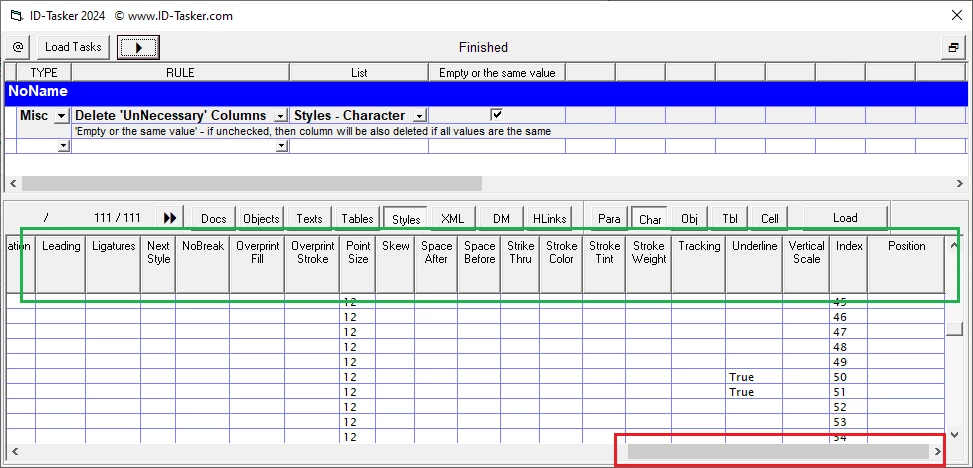
Task: Select the Styles tab
Action: (x=406, y=219)
